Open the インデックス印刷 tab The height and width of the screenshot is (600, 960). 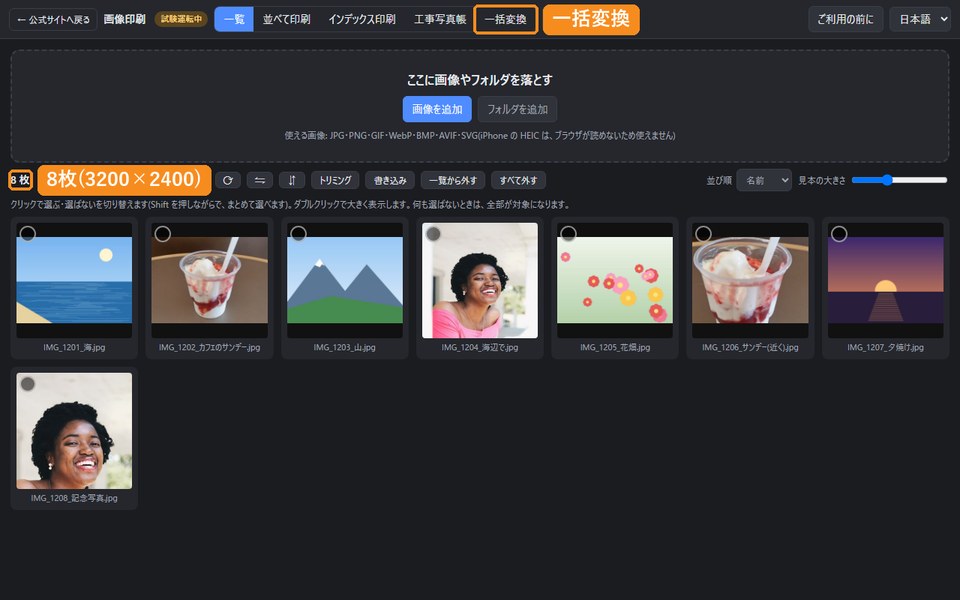pos(362,20)
